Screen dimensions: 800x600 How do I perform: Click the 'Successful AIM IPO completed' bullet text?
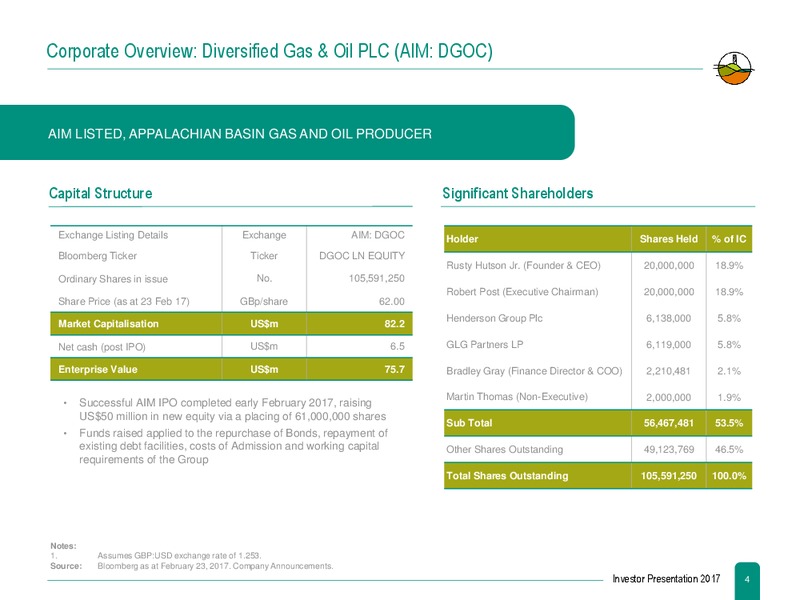click(x=232, y=409)
